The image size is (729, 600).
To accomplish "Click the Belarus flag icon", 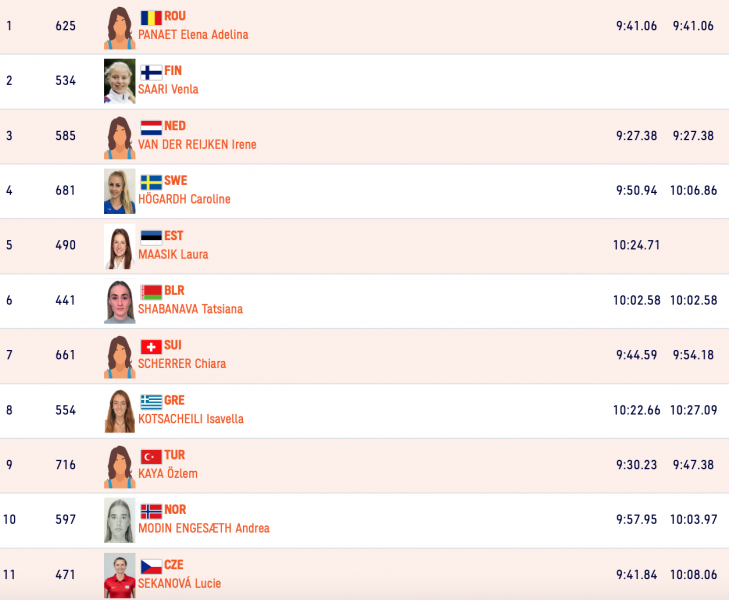I will pos(151,292).
